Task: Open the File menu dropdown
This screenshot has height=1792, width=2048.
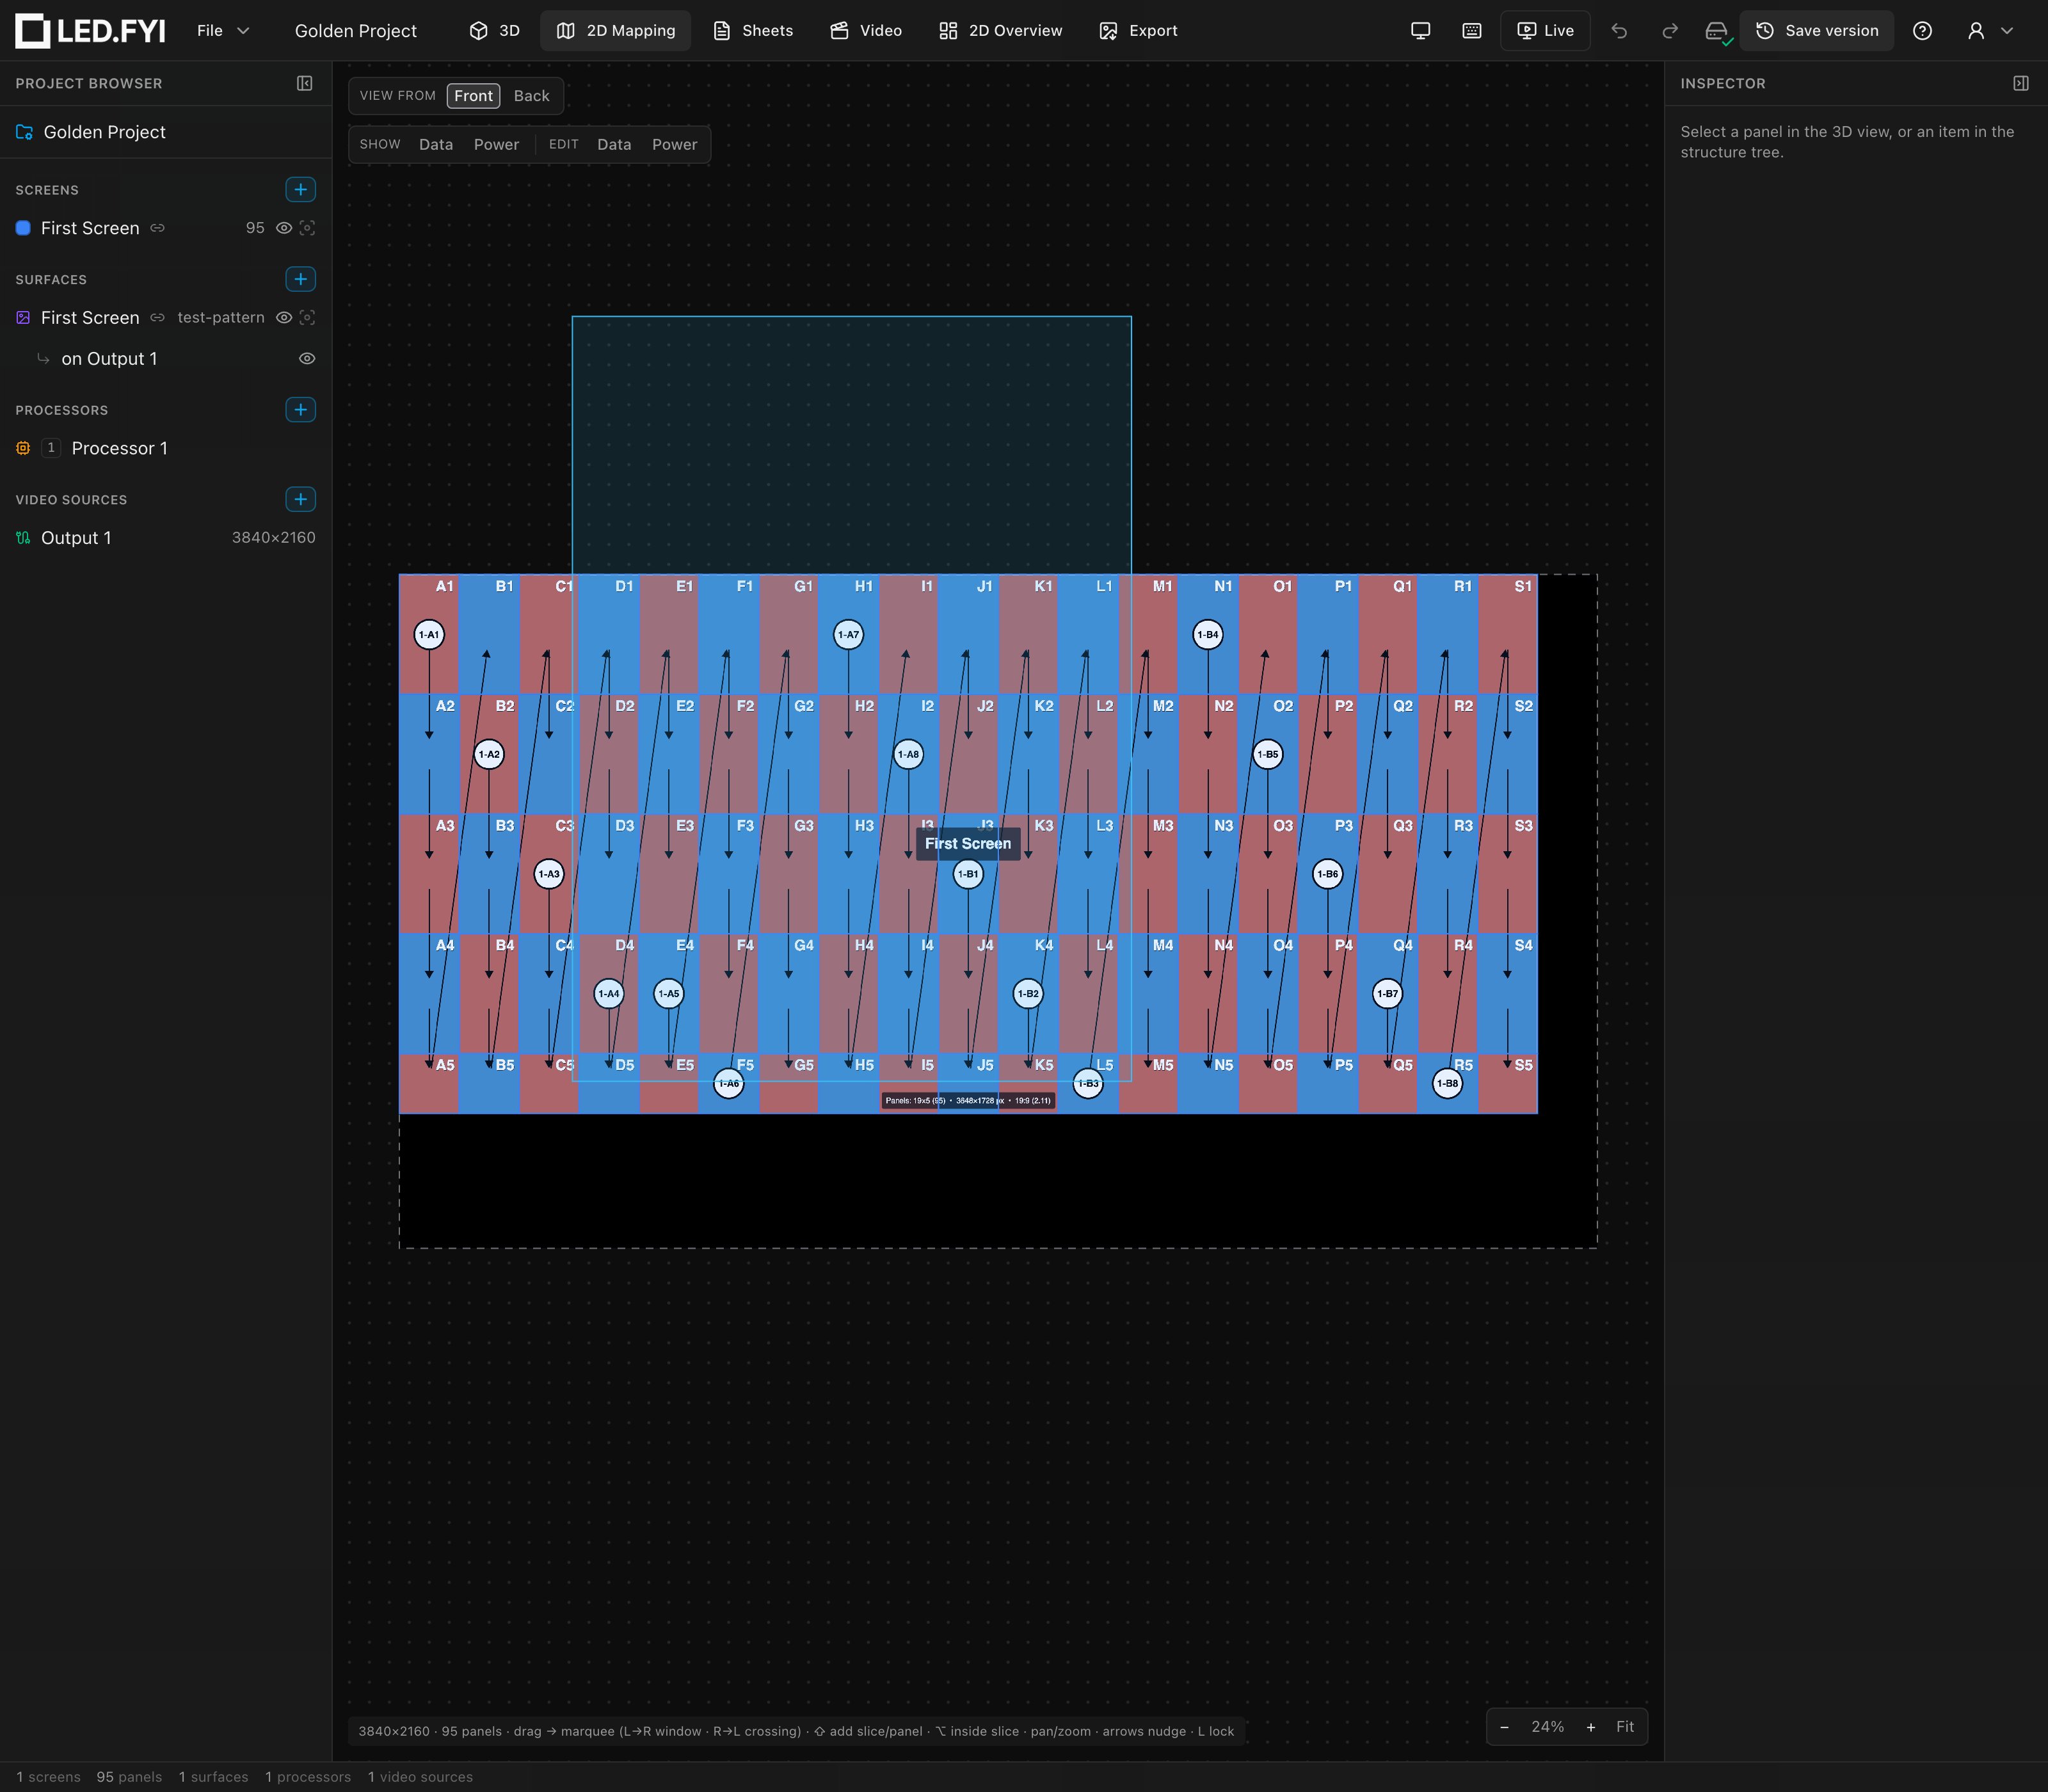Action: click(x=223, y=31)
